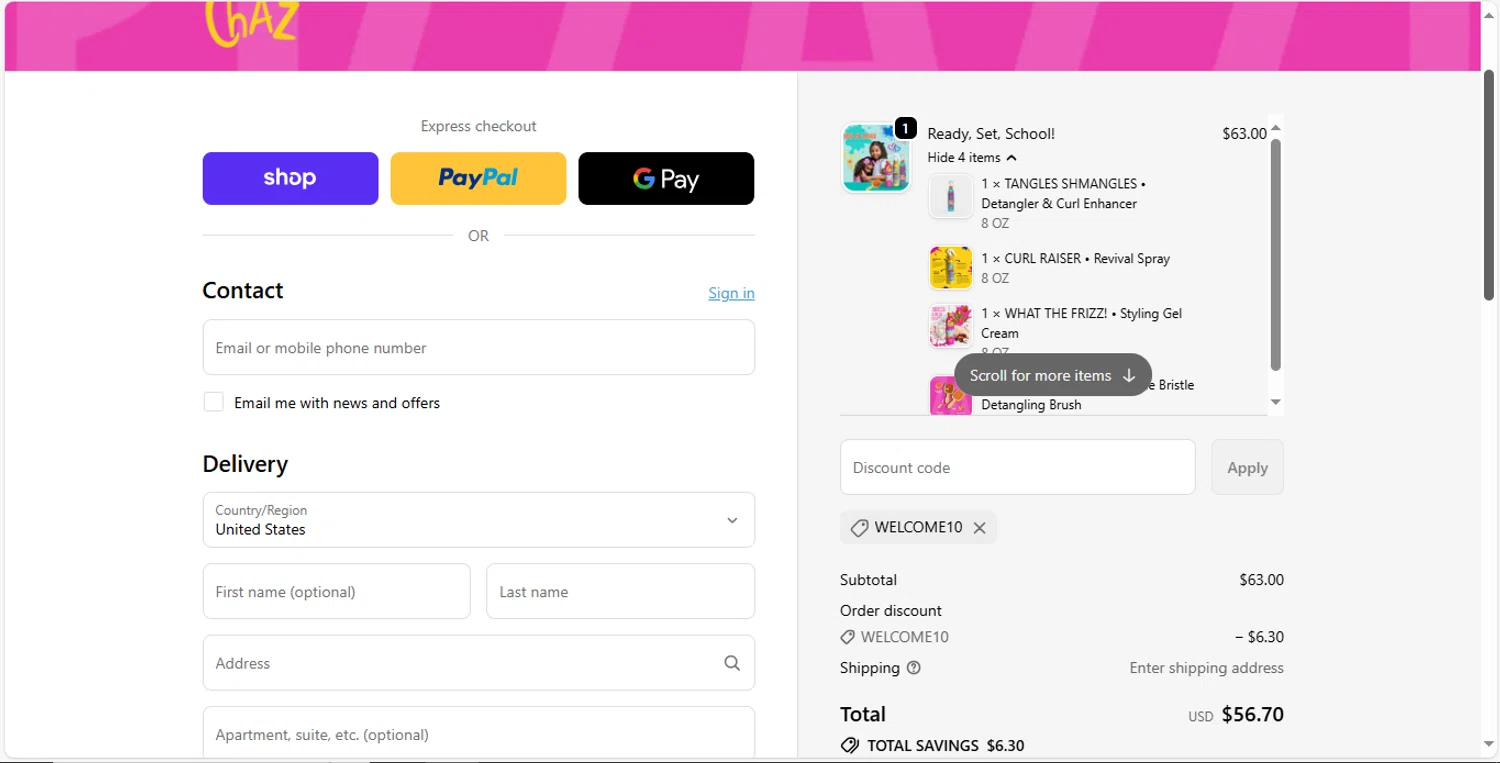Click the Discount code input field

tap(1017, 467)
